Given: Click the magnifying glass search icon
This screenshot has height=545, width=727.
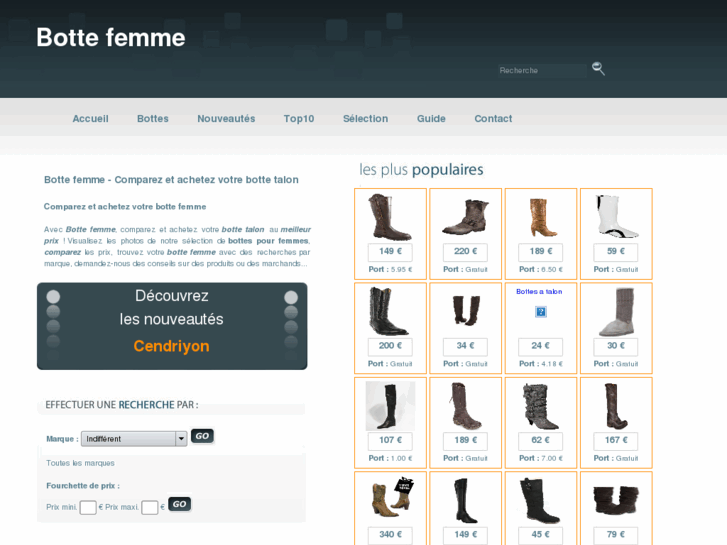Looking at the screenshot, I should [x=598, y=69].
